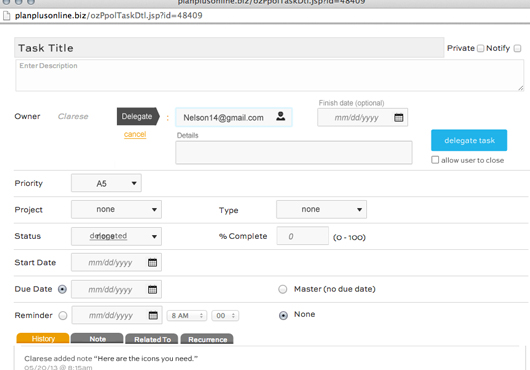Switch to the Related To tab

152,339
